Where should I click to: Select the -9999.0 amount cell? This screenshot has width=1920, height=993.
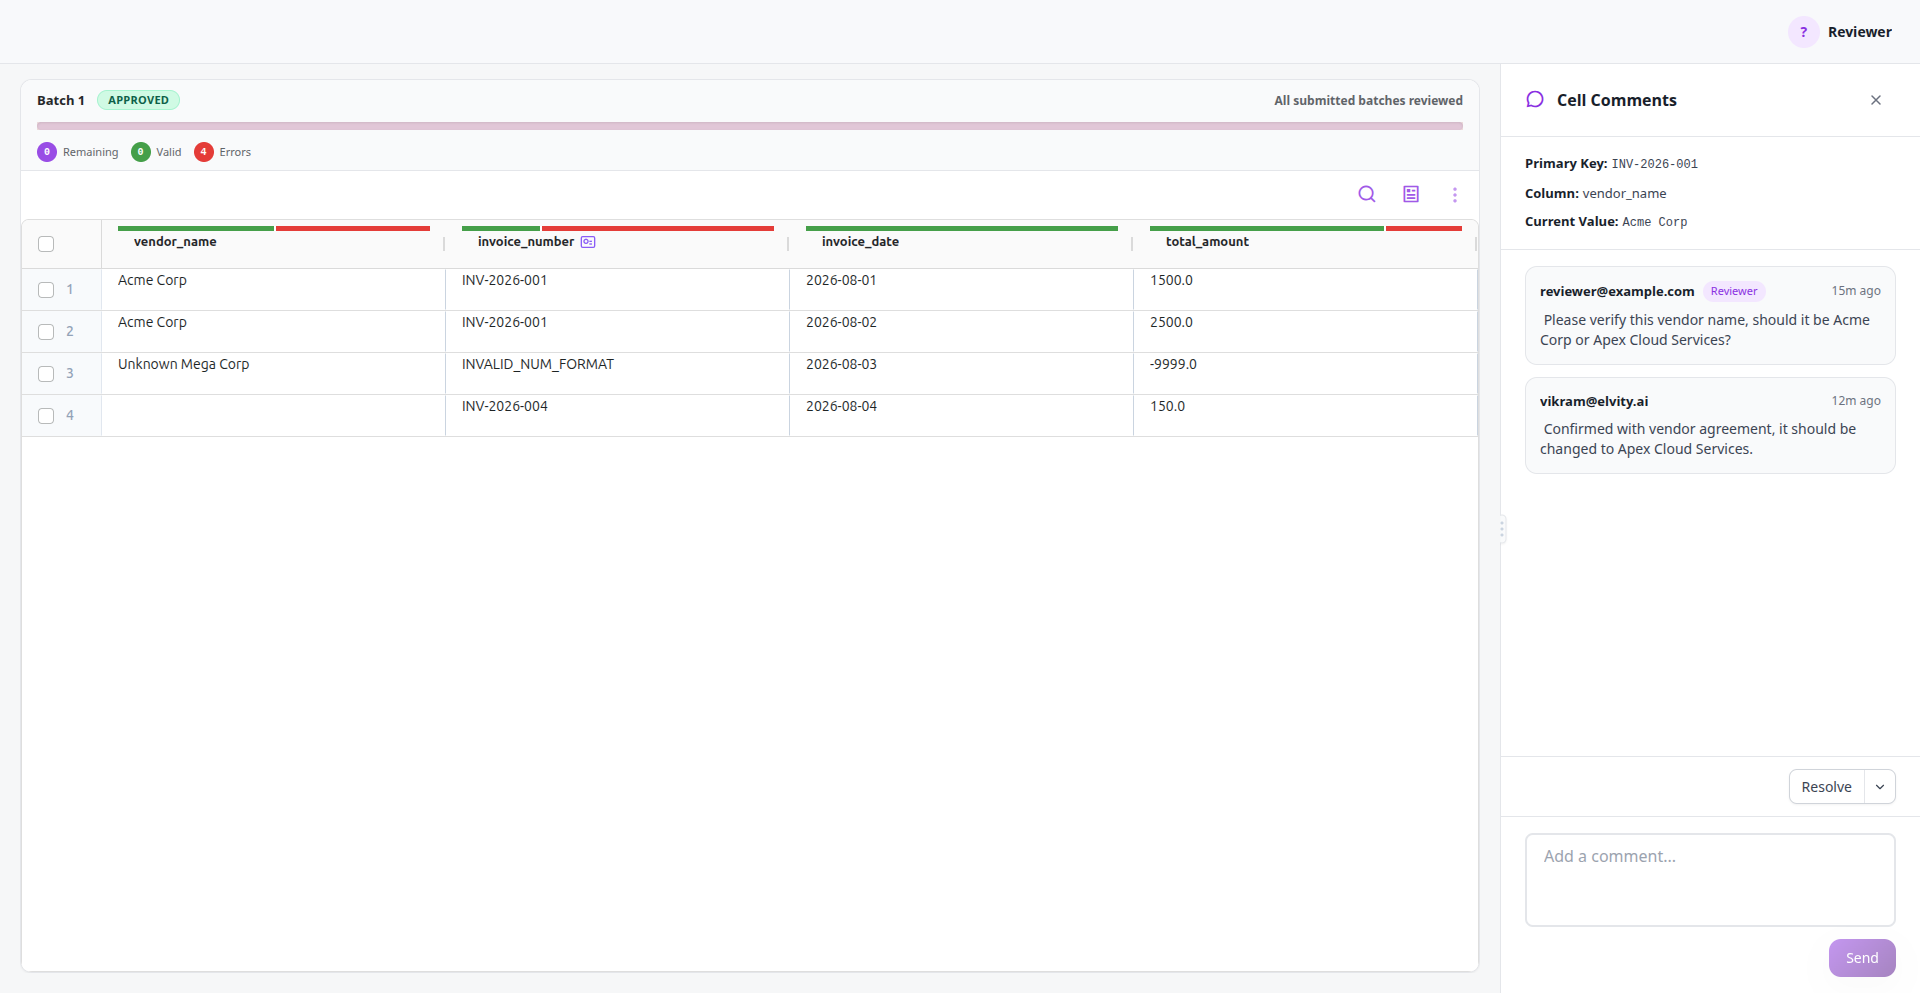(1305, 373)
